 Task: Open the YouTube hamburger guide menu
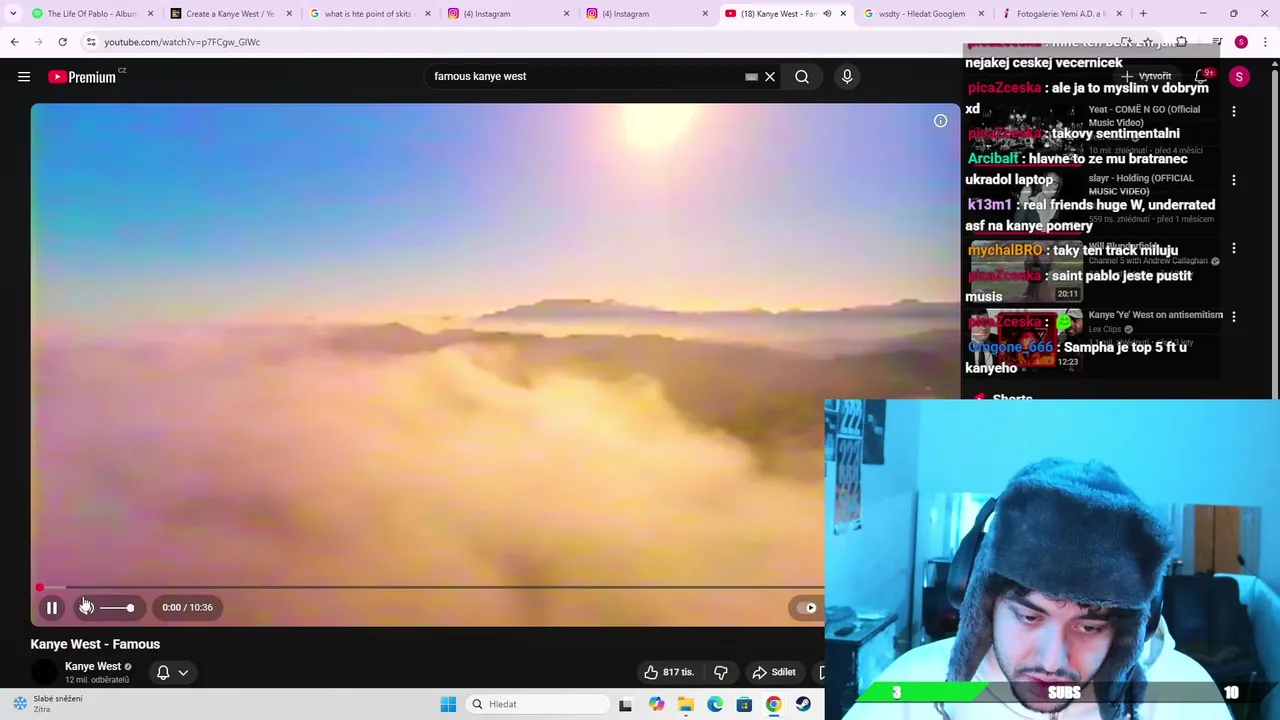24,77
